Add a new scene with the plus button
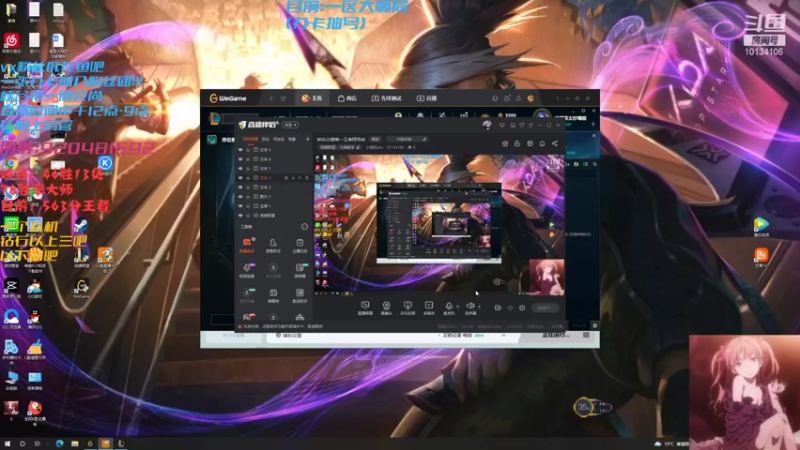The image size is (800, 450). point(308,139)
